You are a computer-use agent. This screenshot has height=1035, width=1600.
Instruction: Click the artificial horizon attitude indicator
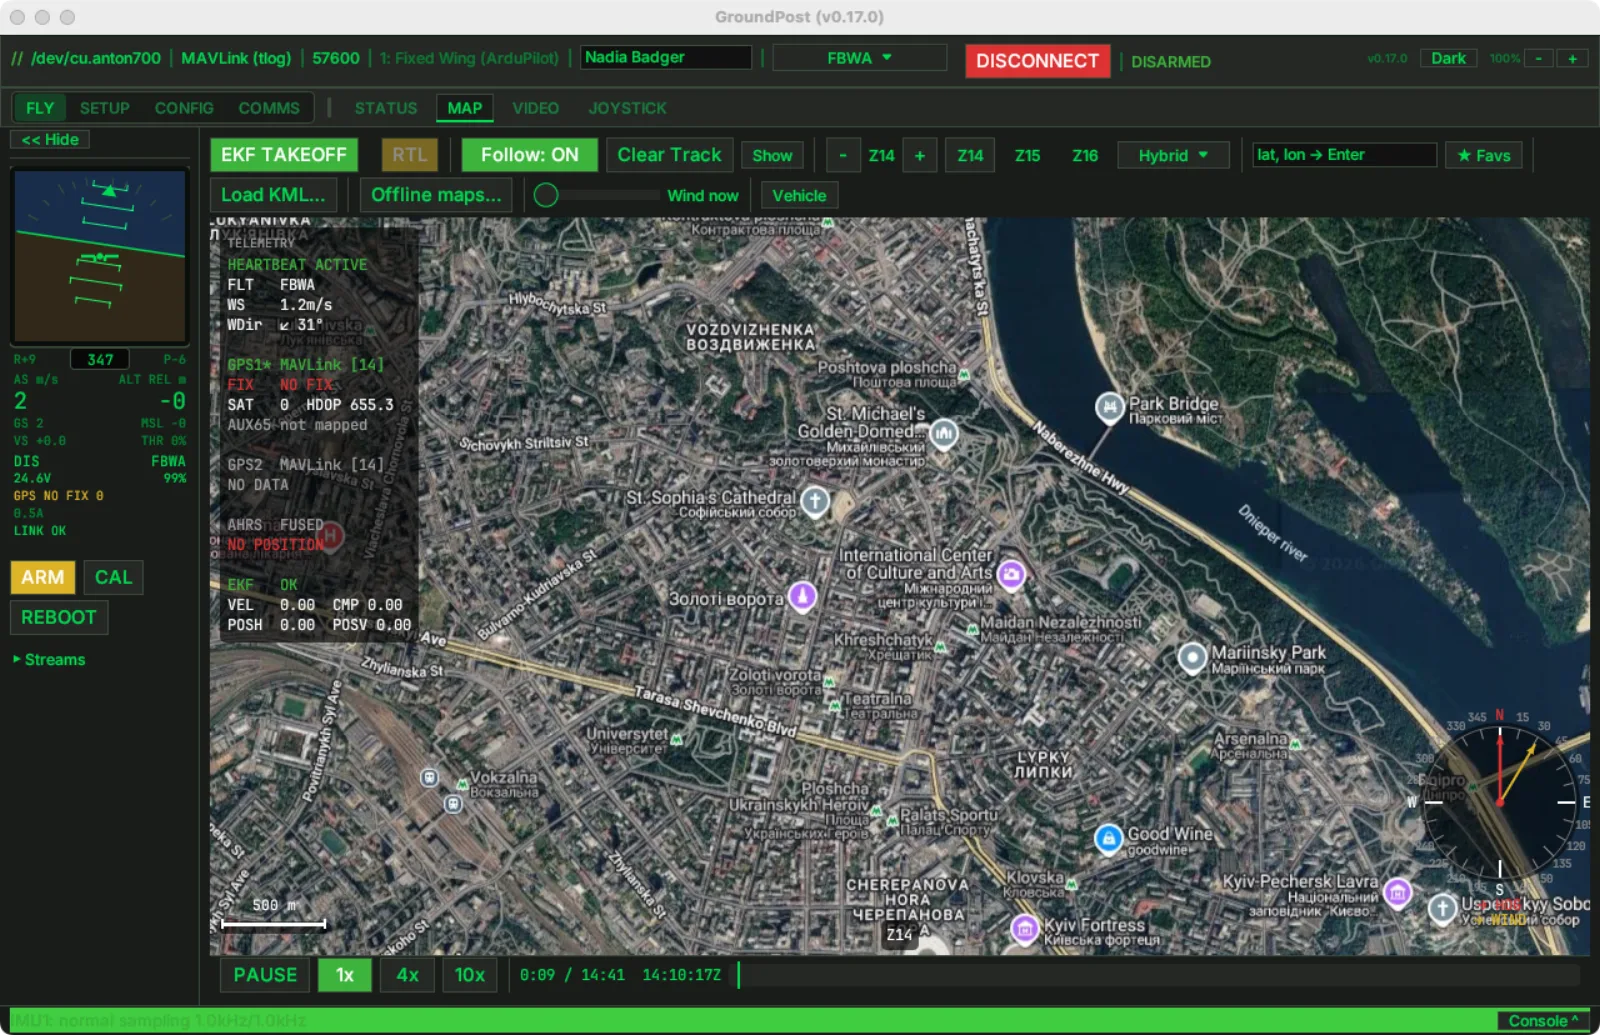99,256
